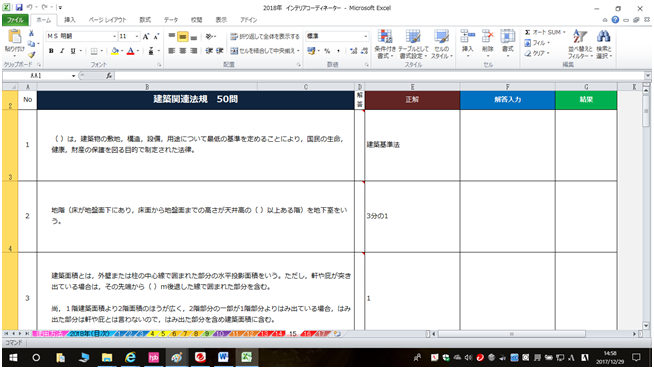This screenshot has width=654, height=370.
Task: Open Find and Select binoculars icon
Action: tap(603, 37)
